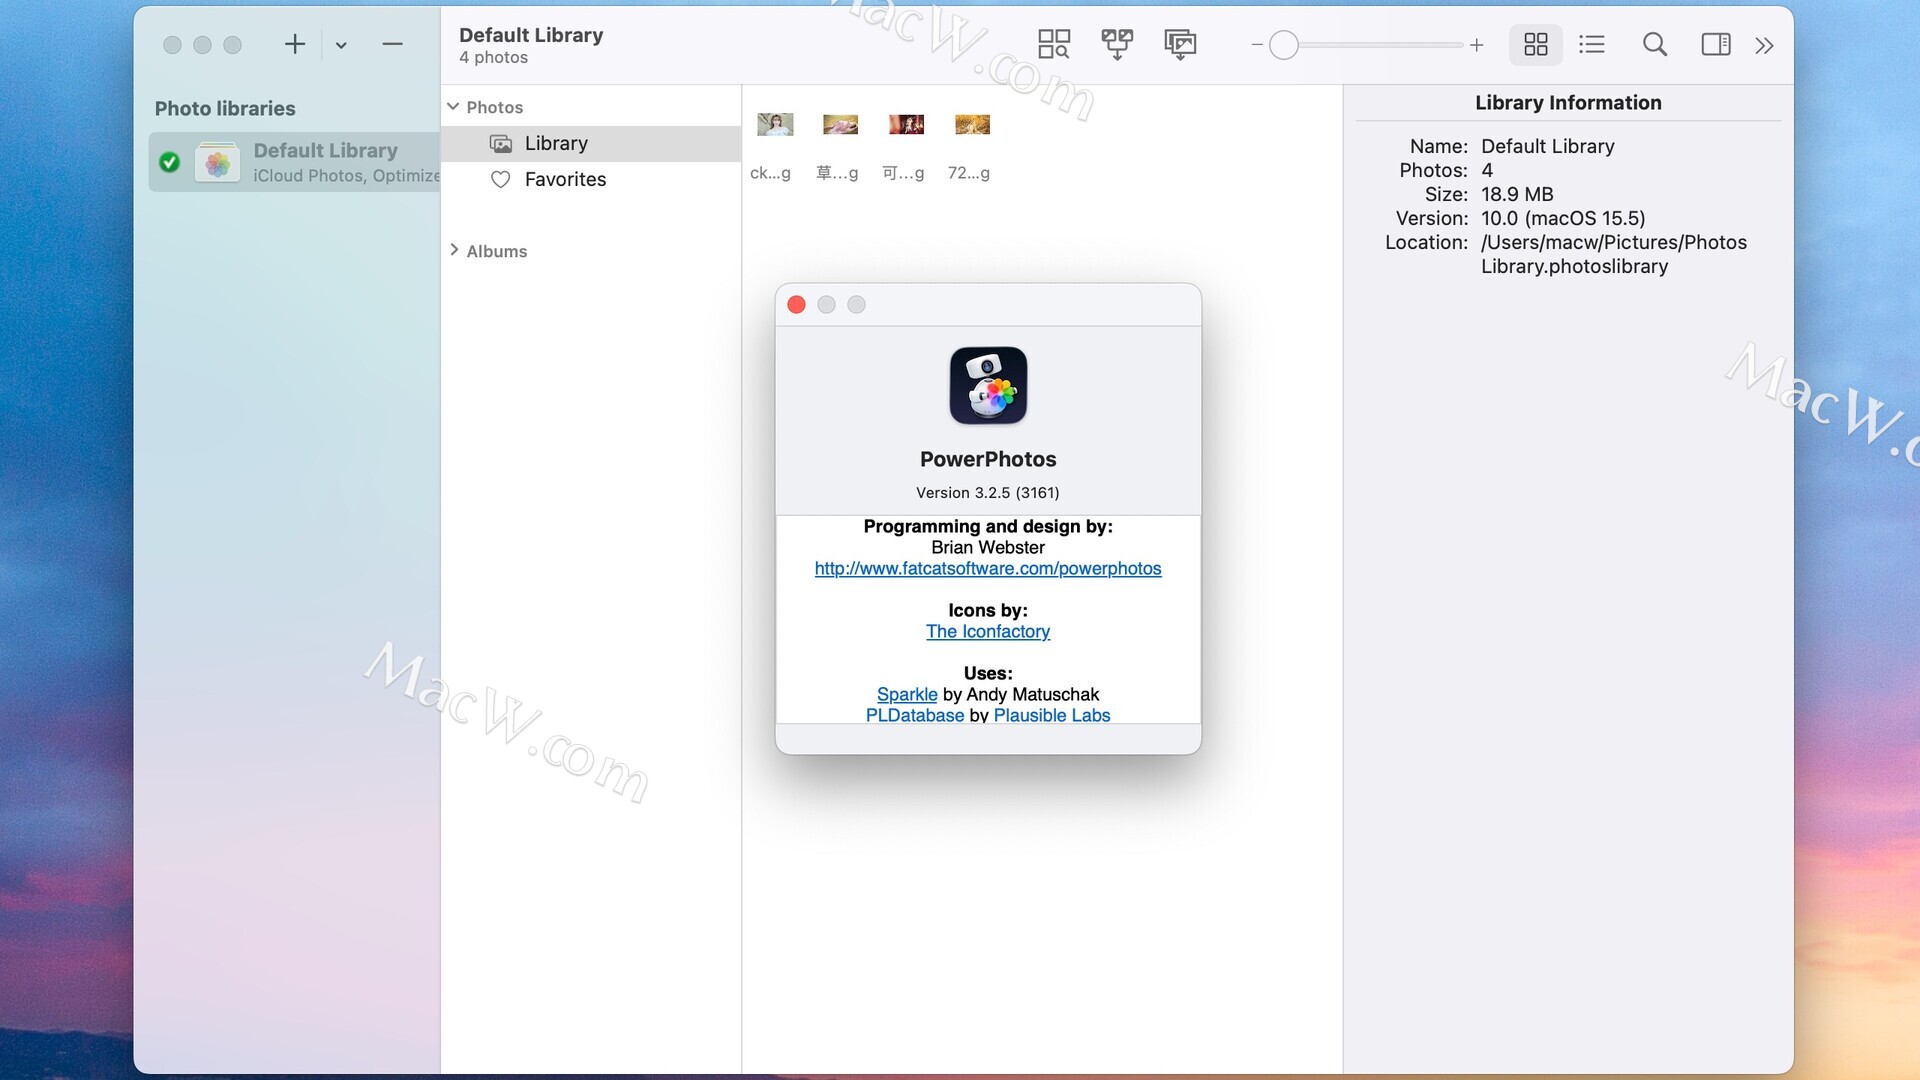Click thumbnail zoom in plus icon
Viewport: 1920px width, 1080px height.
[x=1476, y=45]
